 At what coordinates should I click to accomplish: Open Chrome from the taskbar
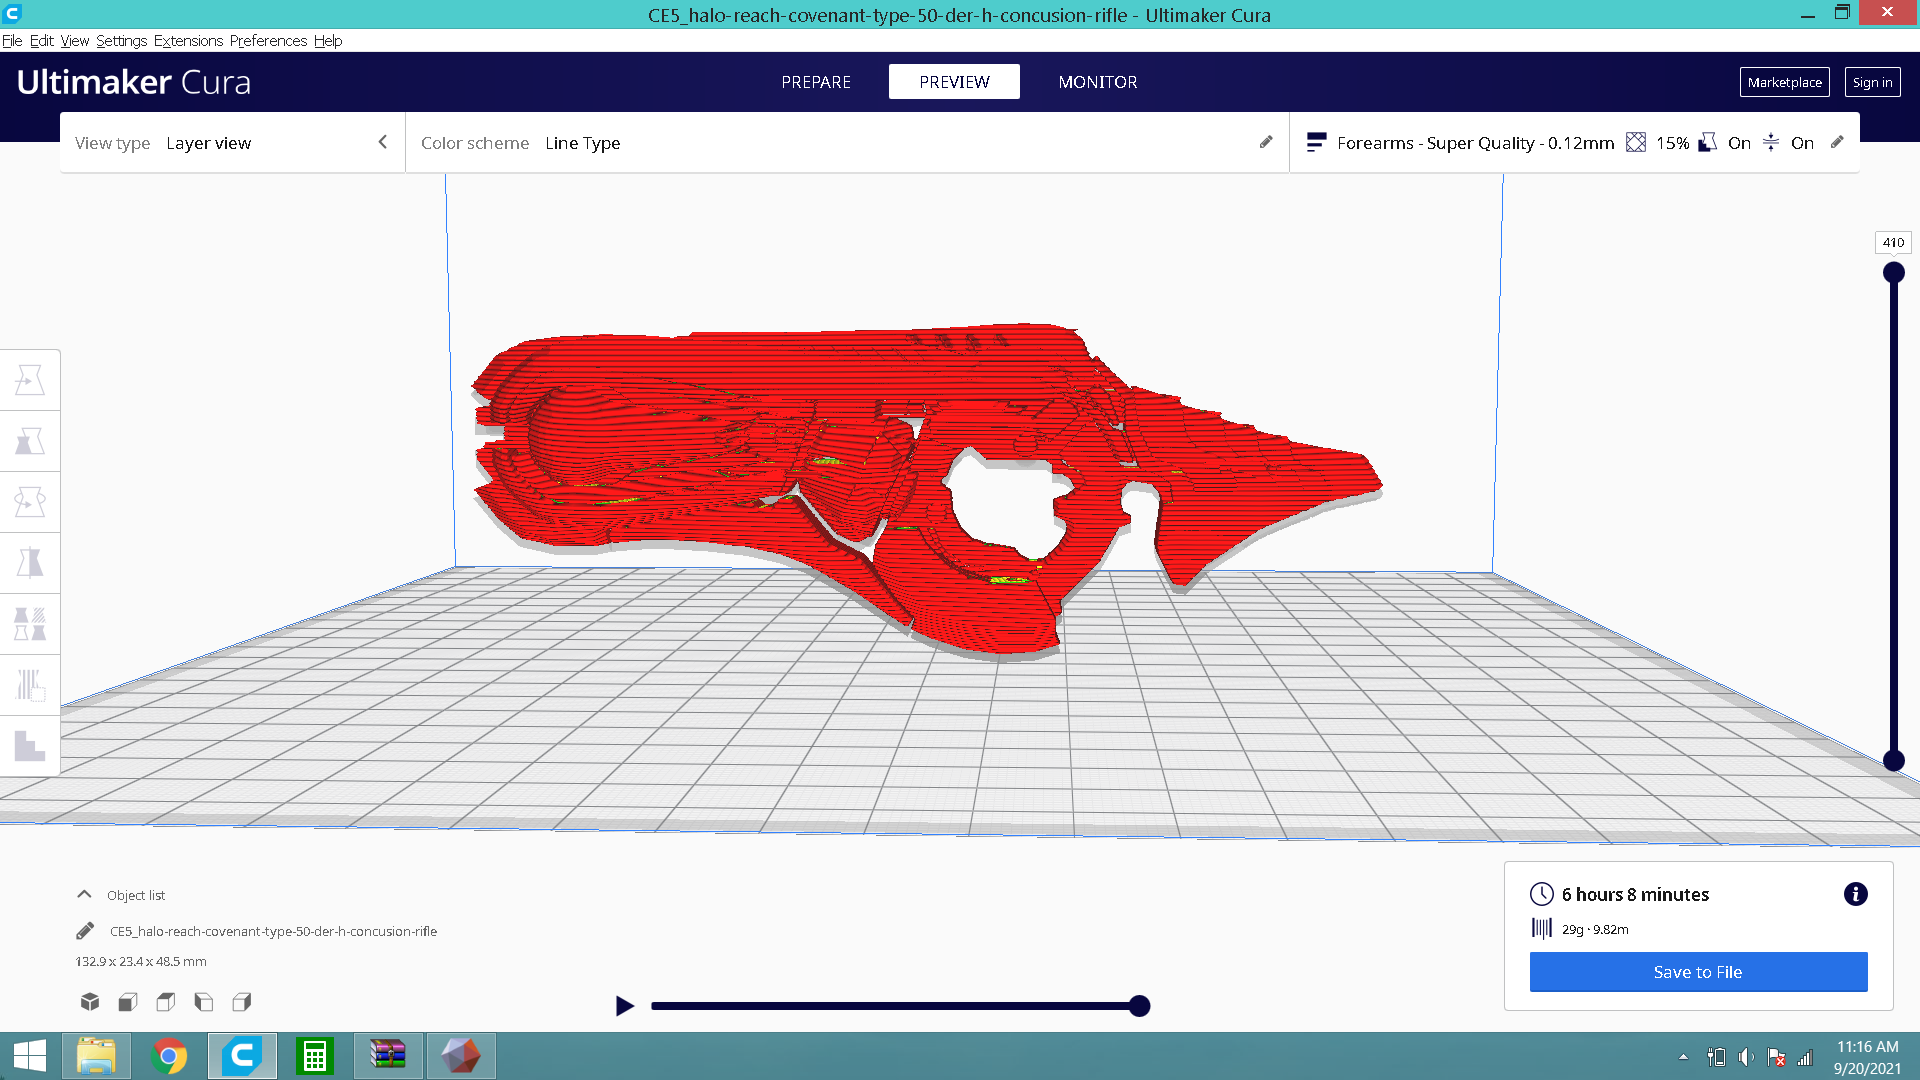(169, 1056)
